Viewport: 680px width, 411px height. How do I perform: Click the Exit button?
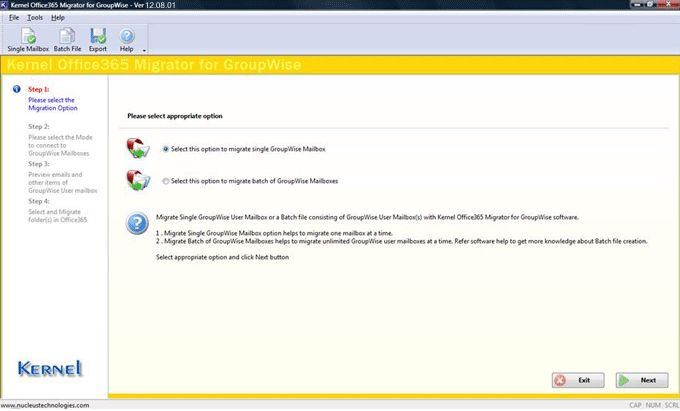click(578, 380)
